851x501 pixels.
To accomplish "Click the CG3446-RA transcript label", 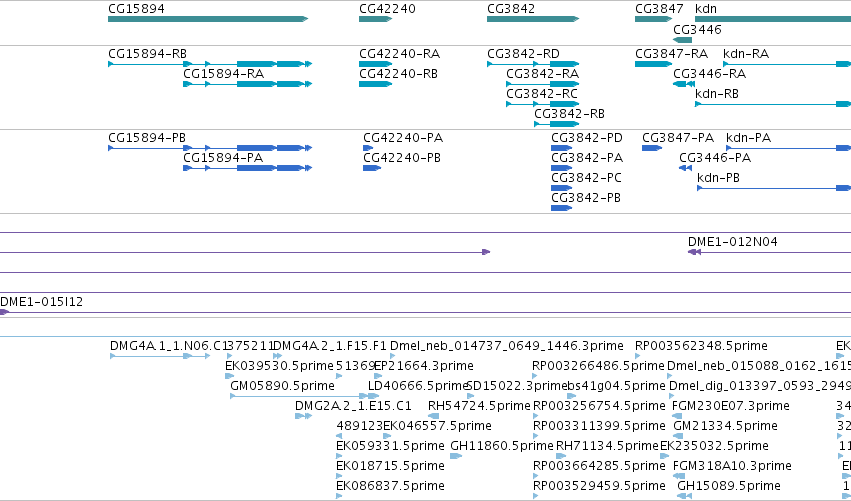I will [x=709, y=74].
